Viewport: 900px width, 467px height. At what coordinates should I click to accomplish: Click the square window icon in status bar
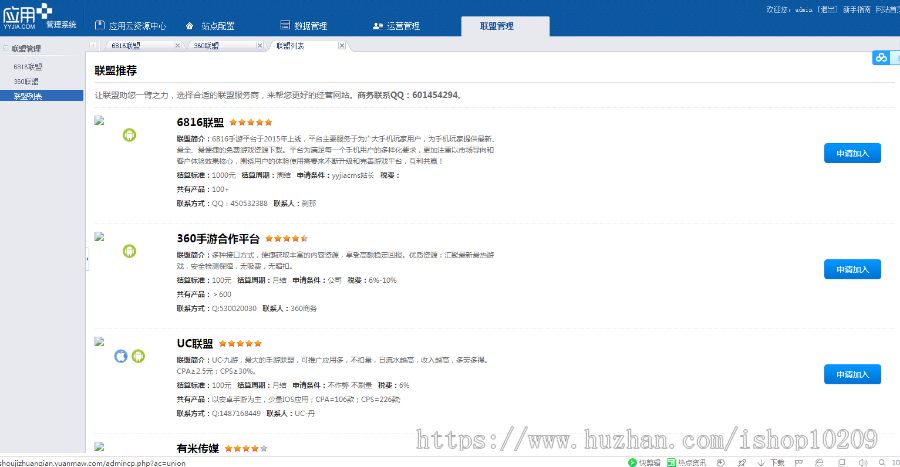point(841,462)
